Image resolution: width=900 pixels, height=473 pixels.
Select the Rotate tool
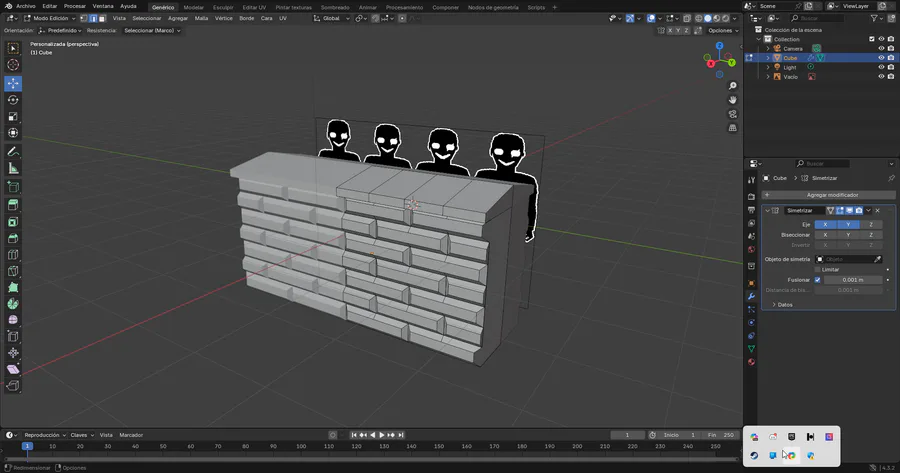pyautogui.click(x=13, y=100)
